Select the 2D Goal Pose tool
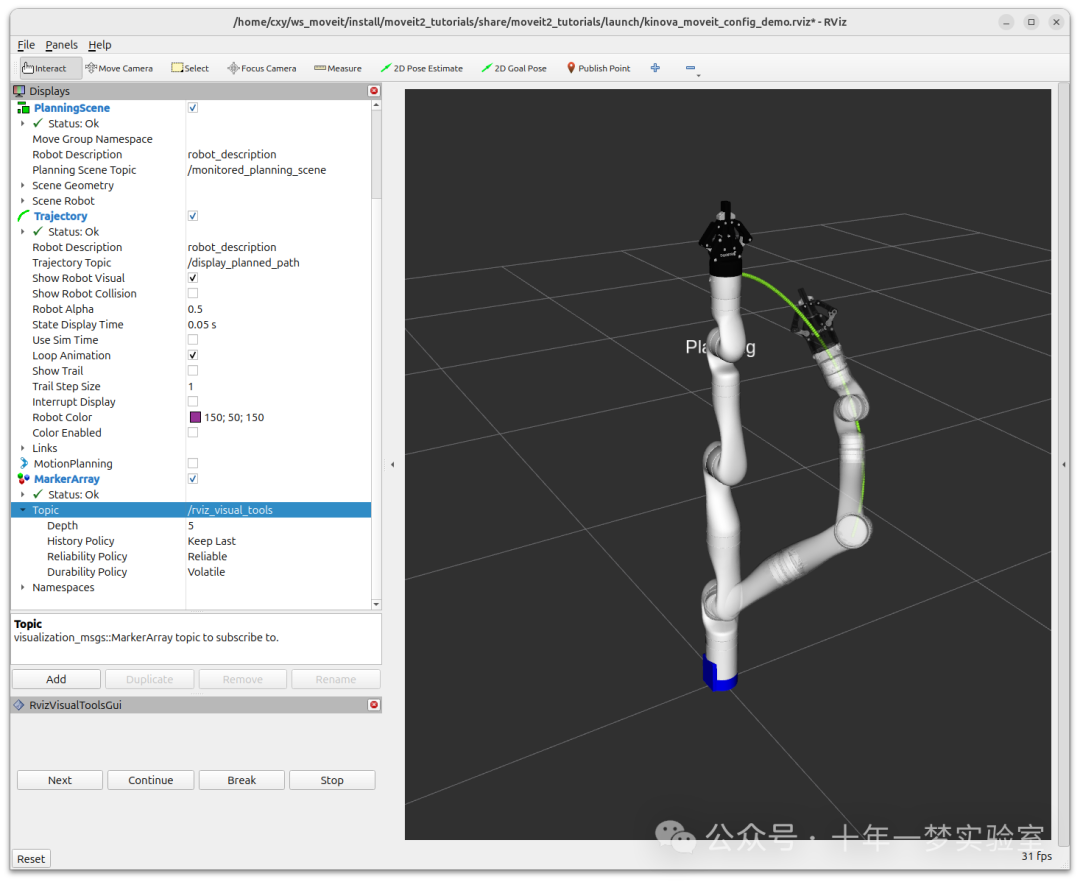Screen dimensions: 1080x882 pos(514,68)
